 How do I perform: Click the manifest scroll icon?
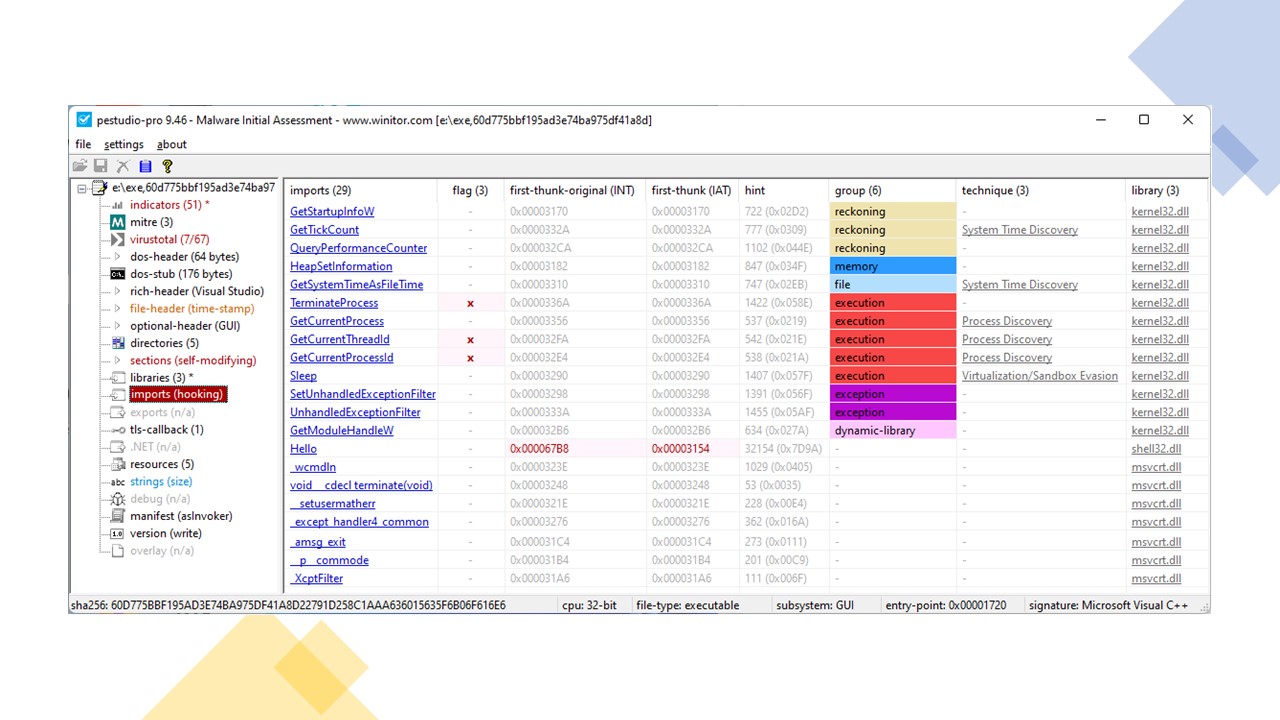[x=117, y=516]
